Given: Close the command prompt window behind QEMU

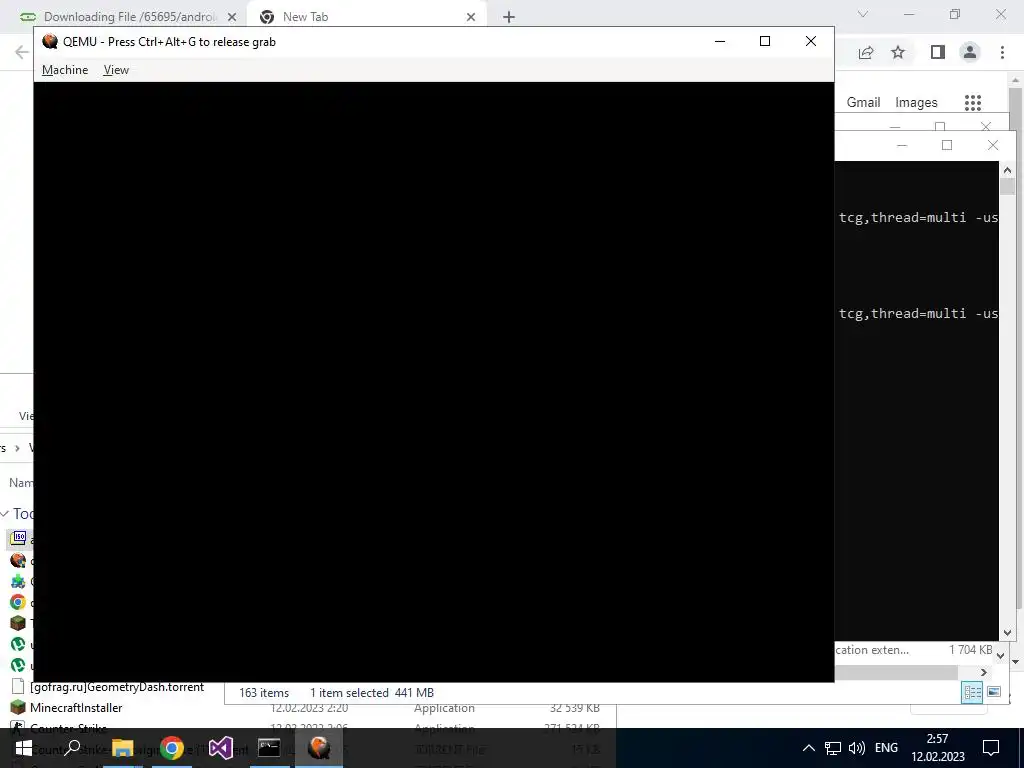Looking at the screenshot, I should 993,145.
